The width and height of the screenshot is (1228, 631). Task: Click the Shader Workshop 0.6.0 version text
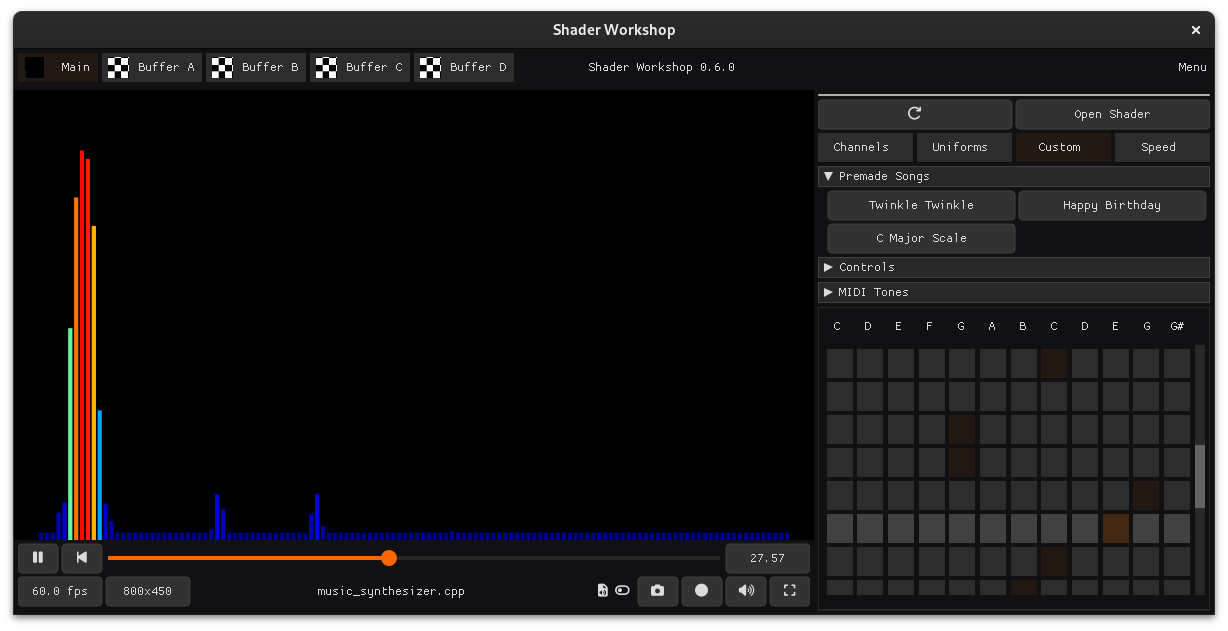click(x=661, y=67)
